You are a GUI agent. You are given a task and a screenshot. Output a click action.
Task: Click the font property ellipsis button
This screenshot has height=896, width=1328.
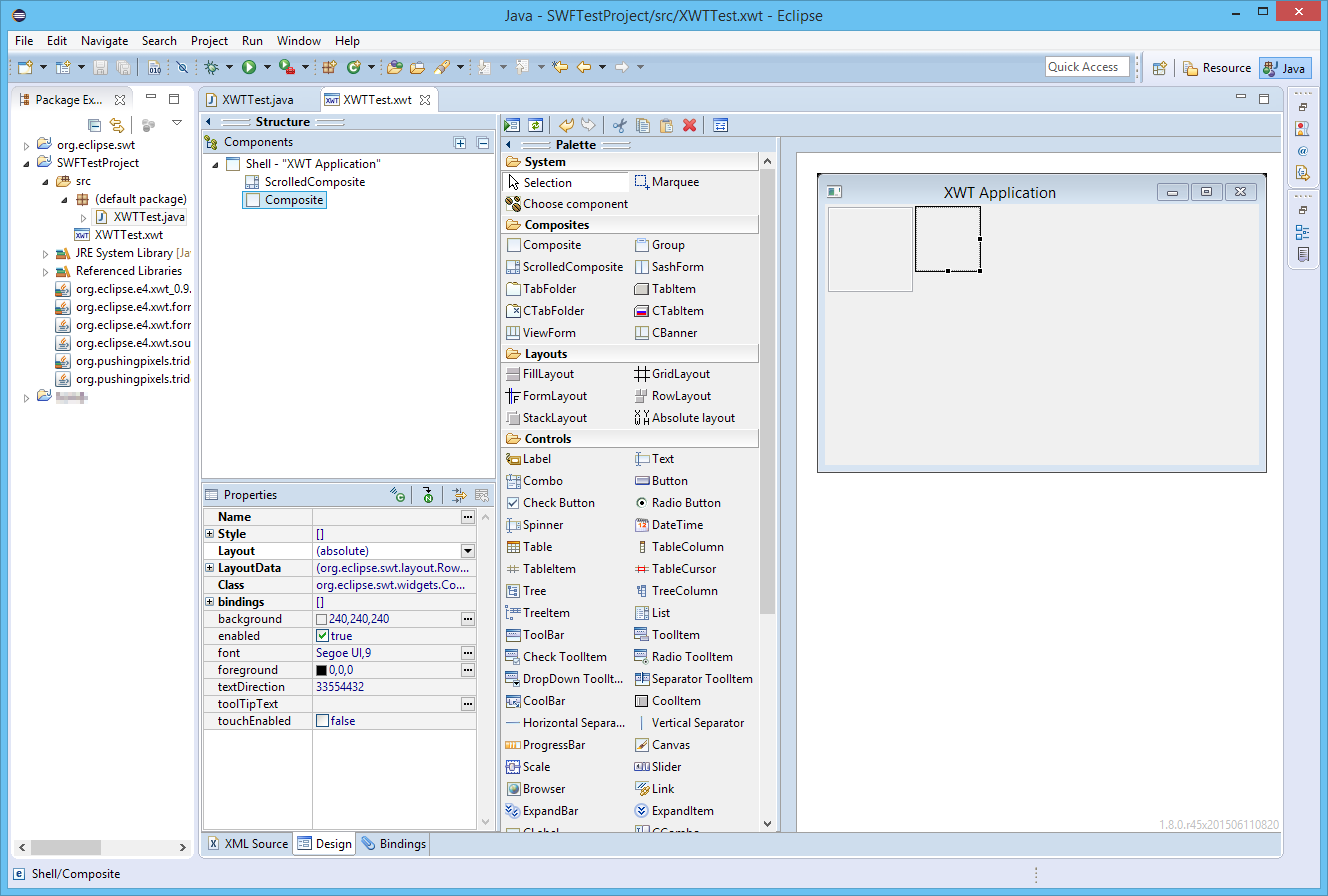467,653
